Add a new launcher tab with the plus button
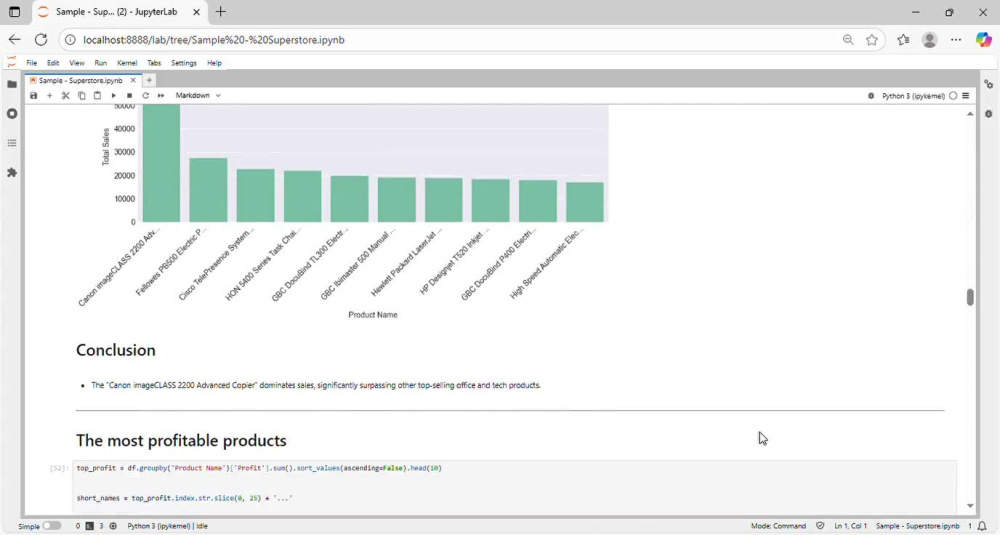 pos(149,80)
